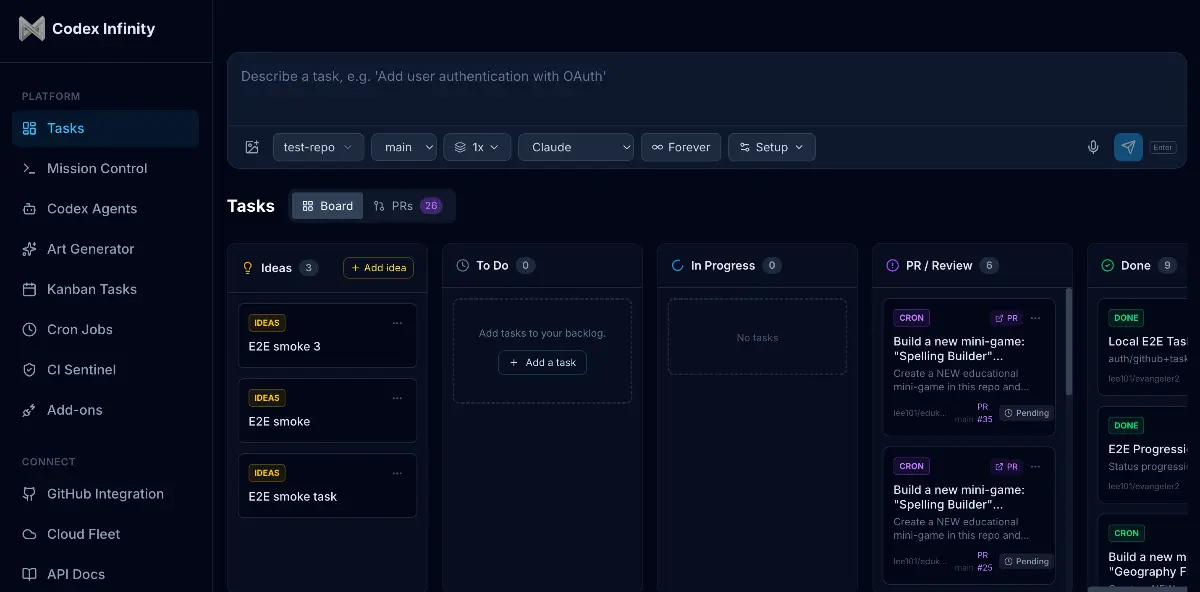Open the test-repo repository dropdown
The image size is (1200, 592).
tap(318, 147)
